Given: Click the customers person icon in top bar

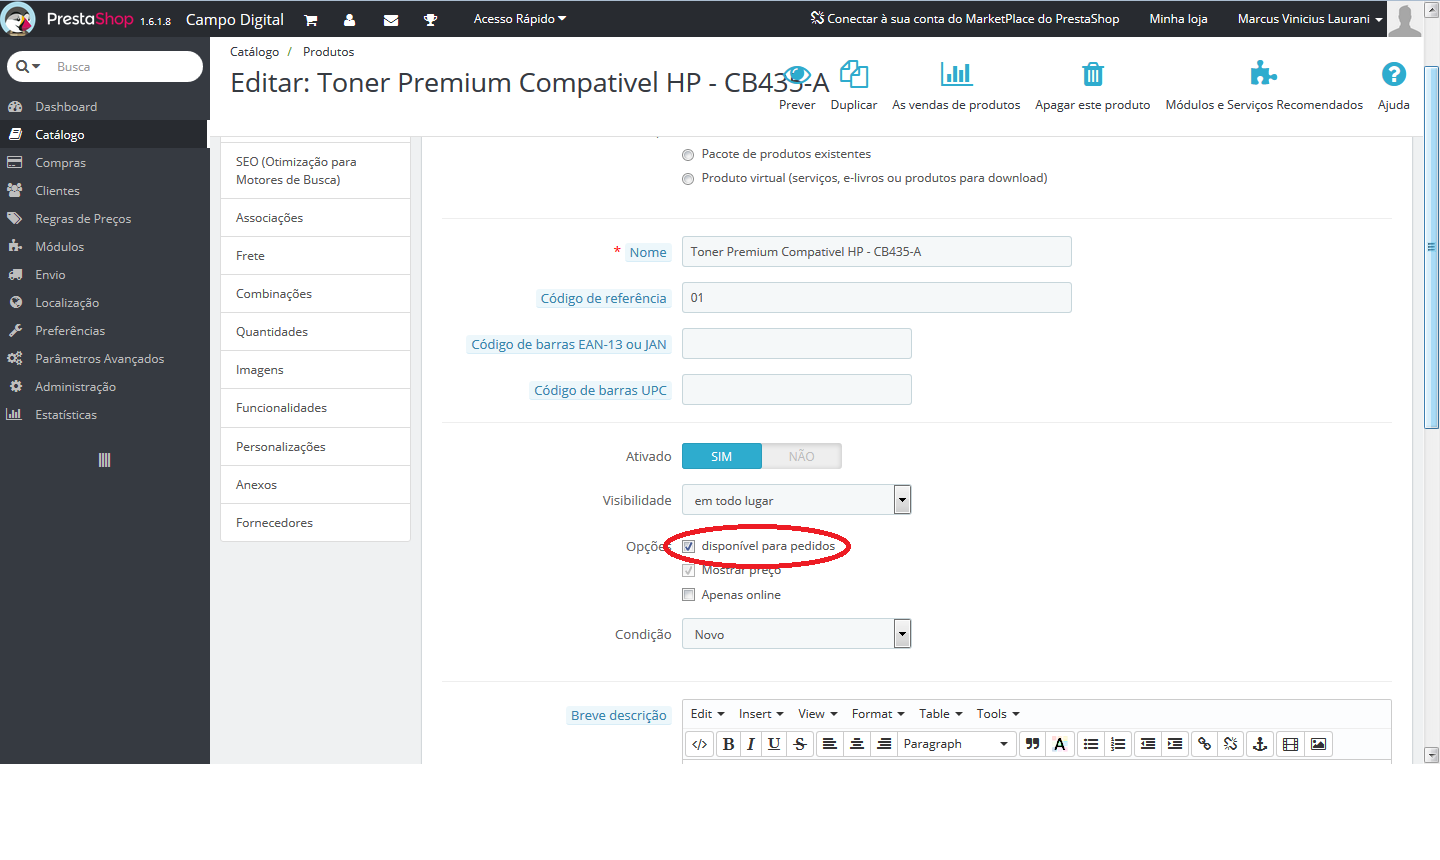Looking at the screenshot, I should pos(349,20).
